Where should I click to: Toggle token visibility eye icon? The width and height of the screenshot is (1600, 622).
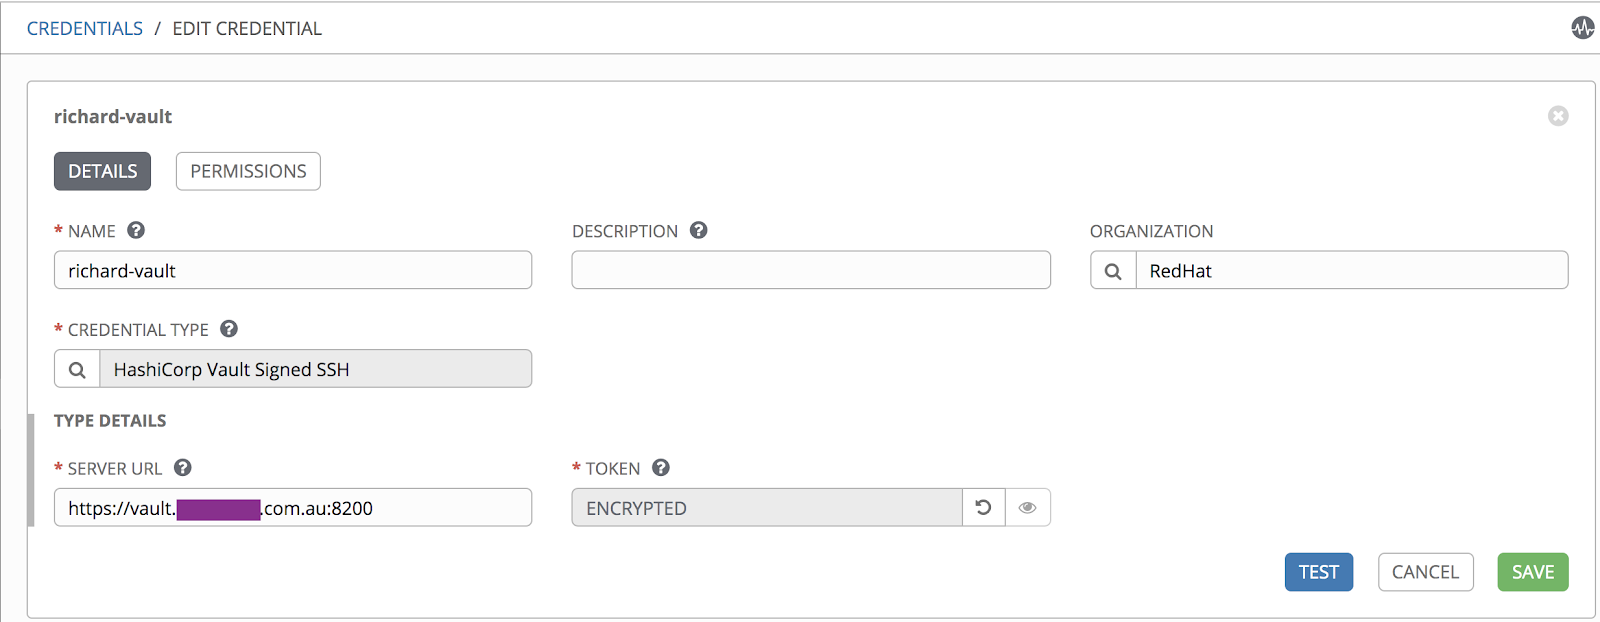click(x=1027, y=508)
